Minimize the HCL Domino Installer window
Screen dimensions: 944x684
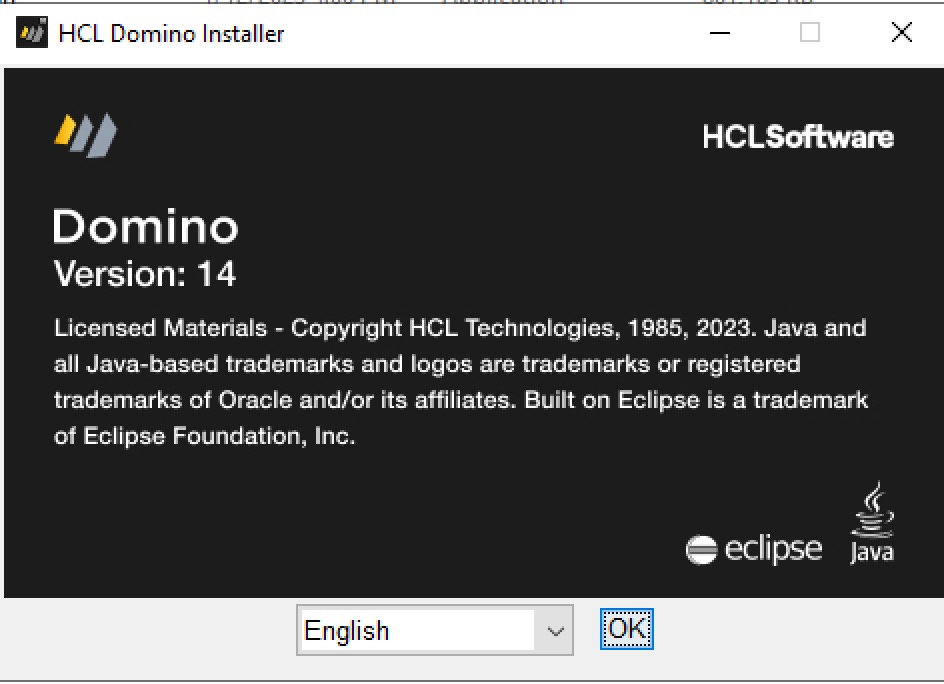(718, 33)
